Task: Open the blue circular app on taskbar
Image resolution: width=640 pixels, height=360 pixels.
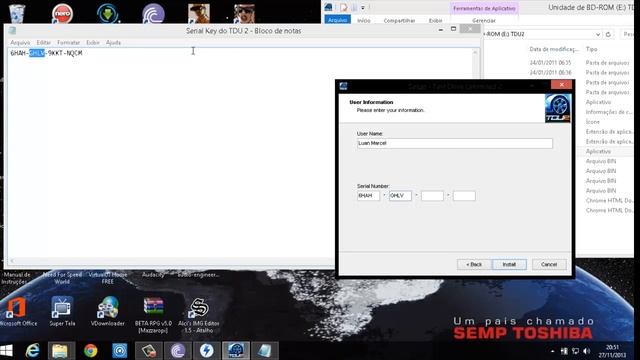Action: (120, 351)
